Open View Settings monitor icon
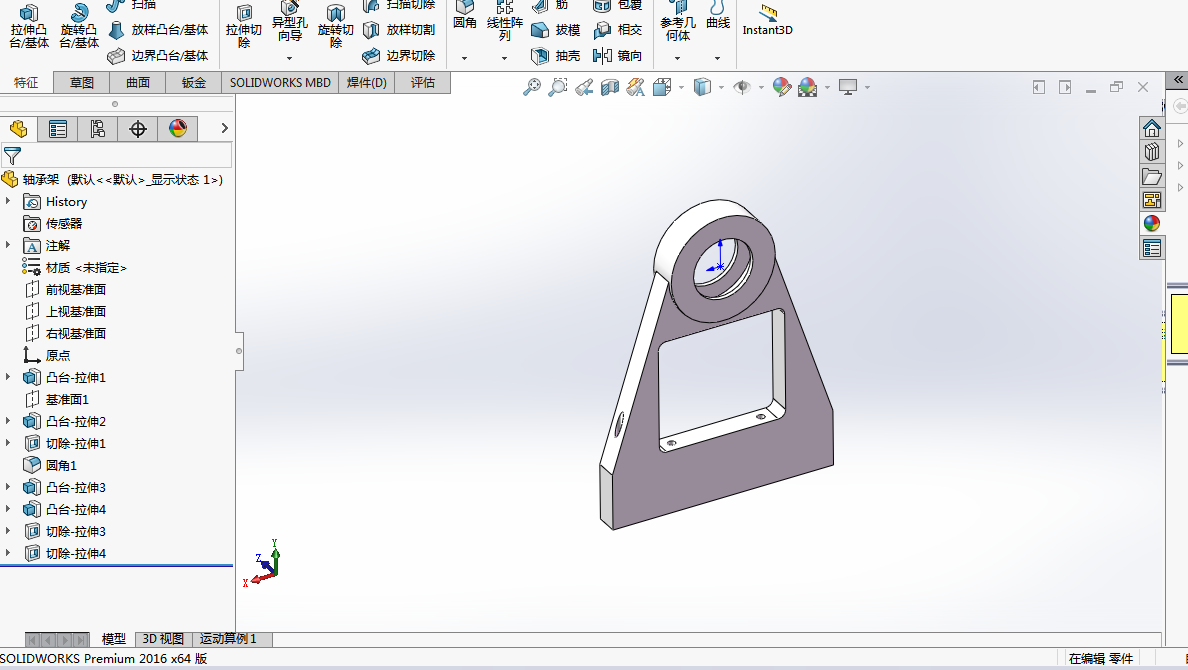The width and height of the screenshot is (1188, 670). pyautogui.click(x=848, y=87)
